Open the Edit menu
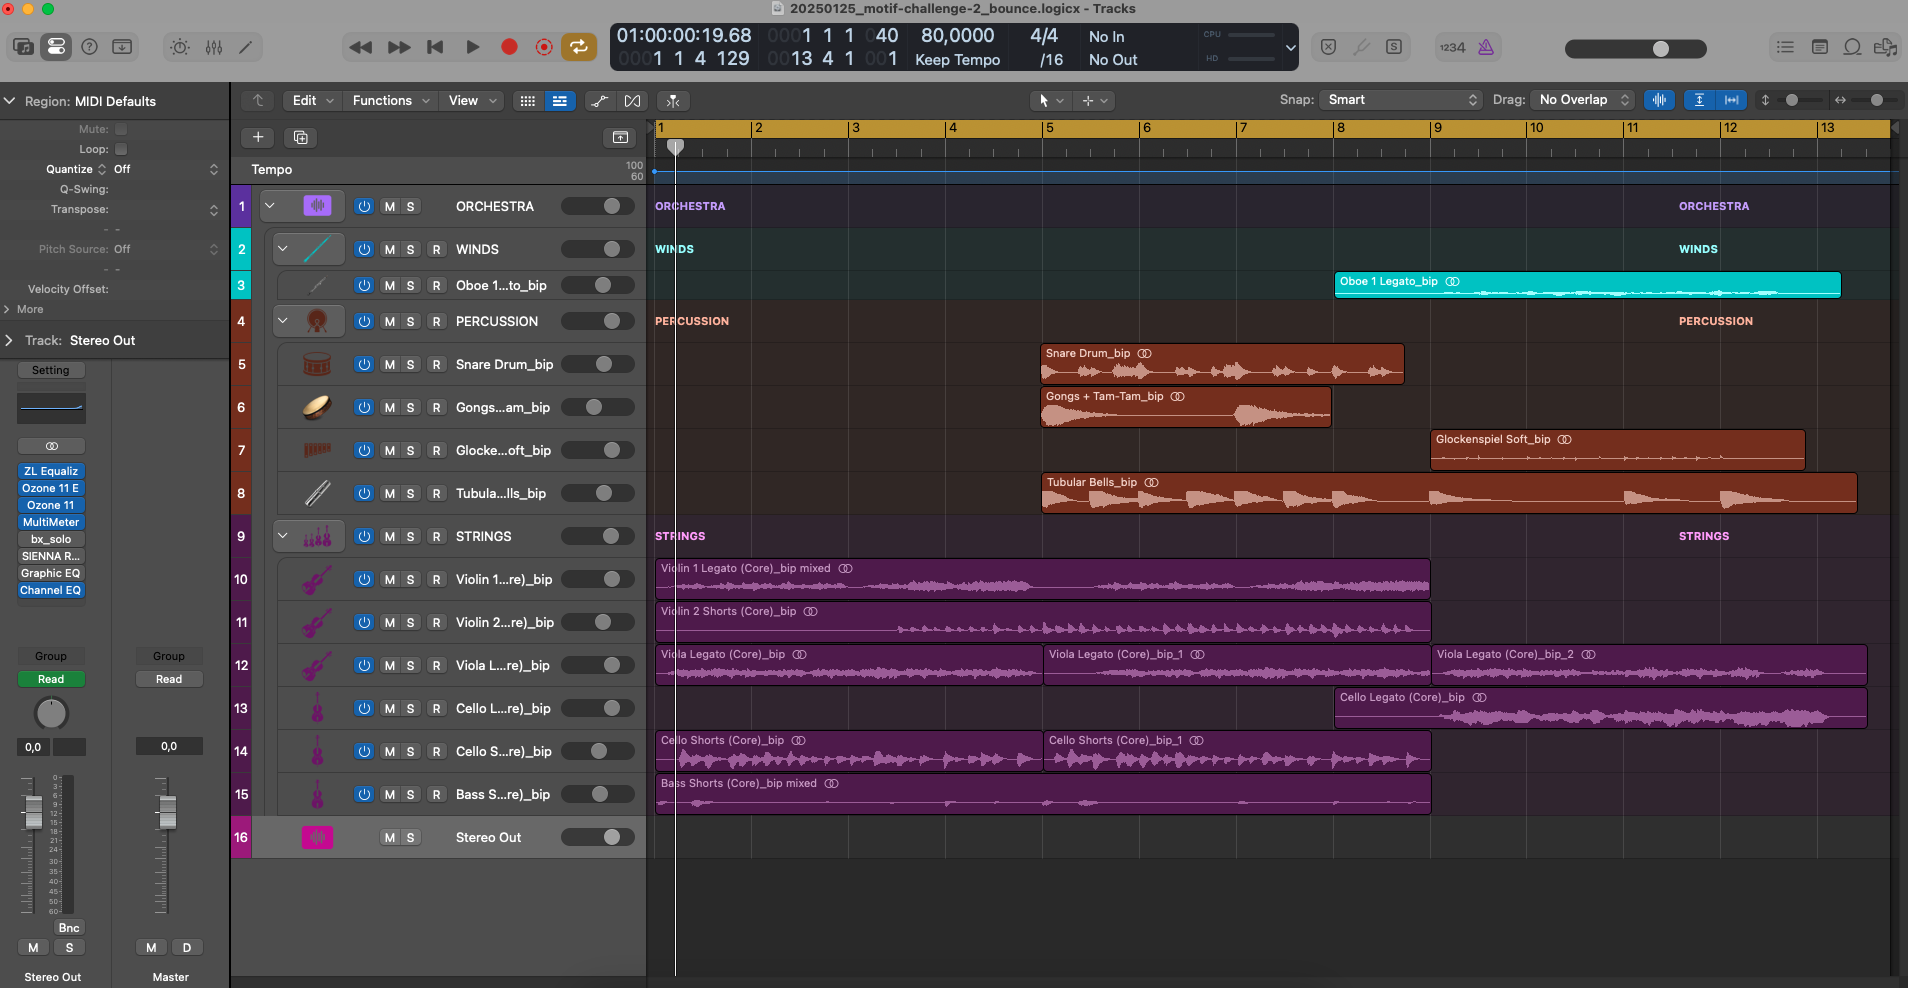 tap(312, 101)
